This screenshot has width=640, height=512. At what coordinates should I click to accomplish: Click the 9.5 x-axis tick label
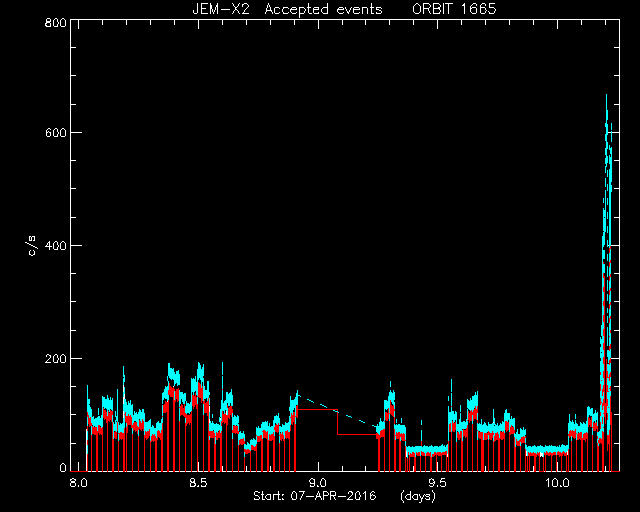(438, 483)
